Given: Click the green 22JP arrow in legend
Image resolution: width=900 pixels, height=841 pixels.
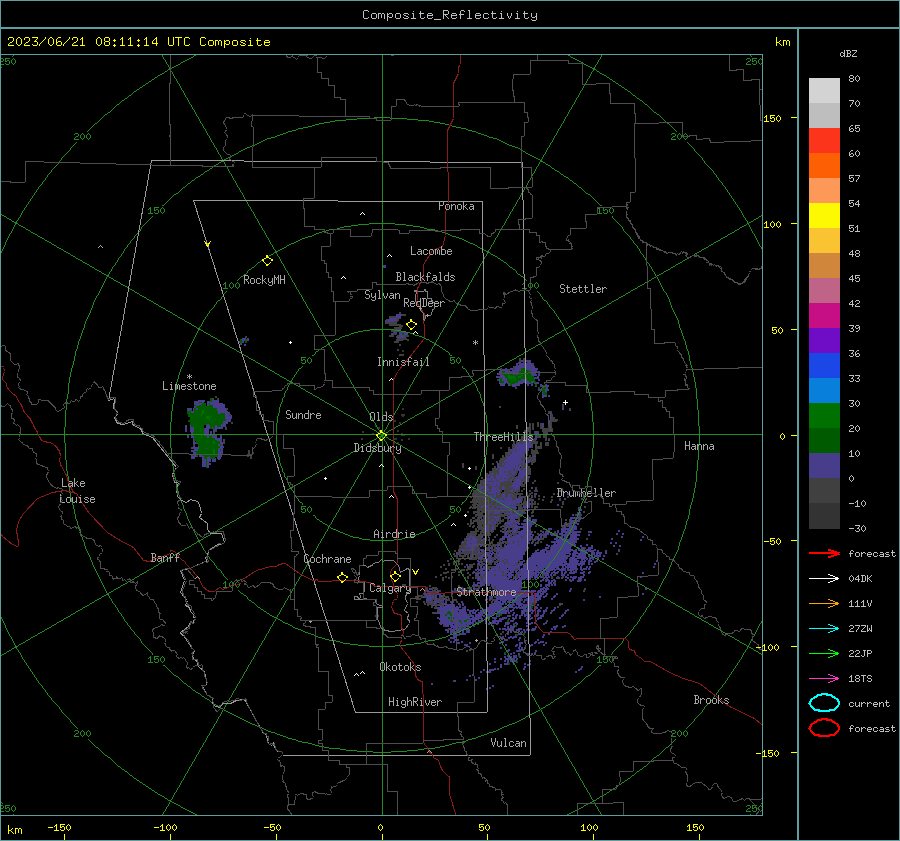Looking at the screenshot, I should [x=824, y=653].
